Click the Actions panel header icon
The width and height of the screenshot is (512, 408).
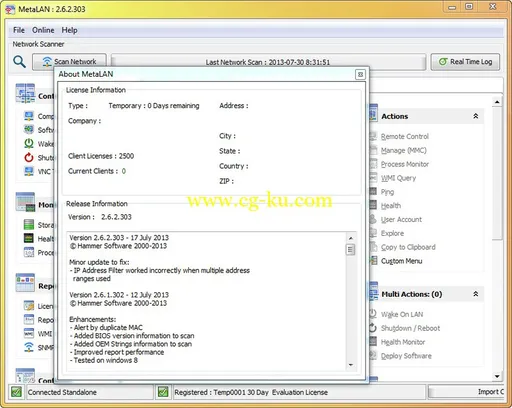(374, 113)
